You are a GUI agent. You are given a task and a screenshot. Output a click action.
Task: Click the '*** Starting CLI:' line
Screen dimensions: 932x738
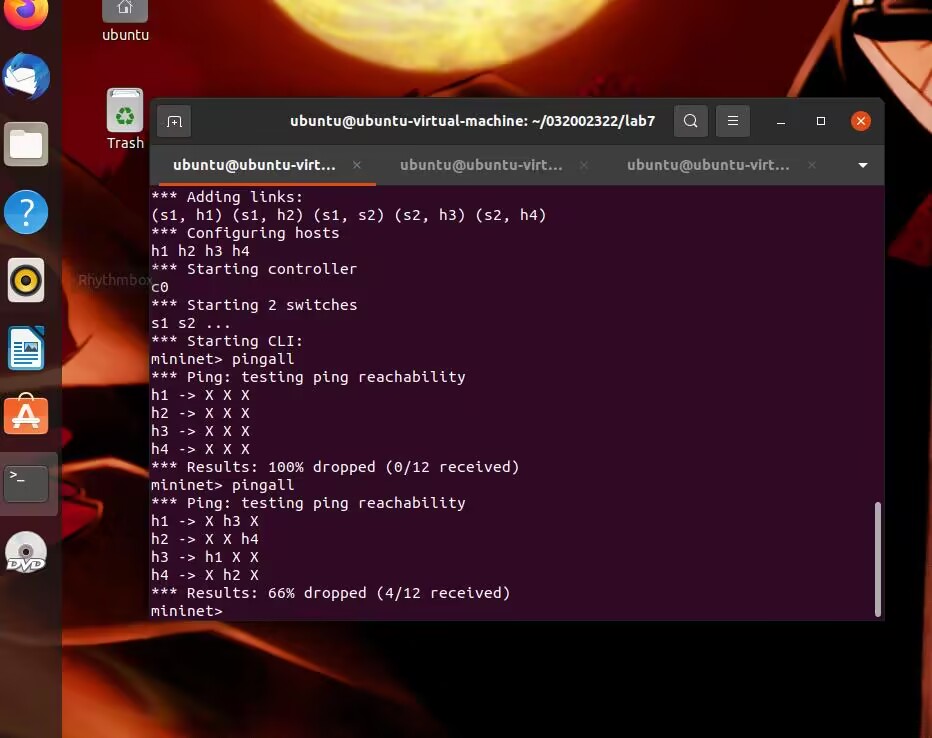coord(227,341)
